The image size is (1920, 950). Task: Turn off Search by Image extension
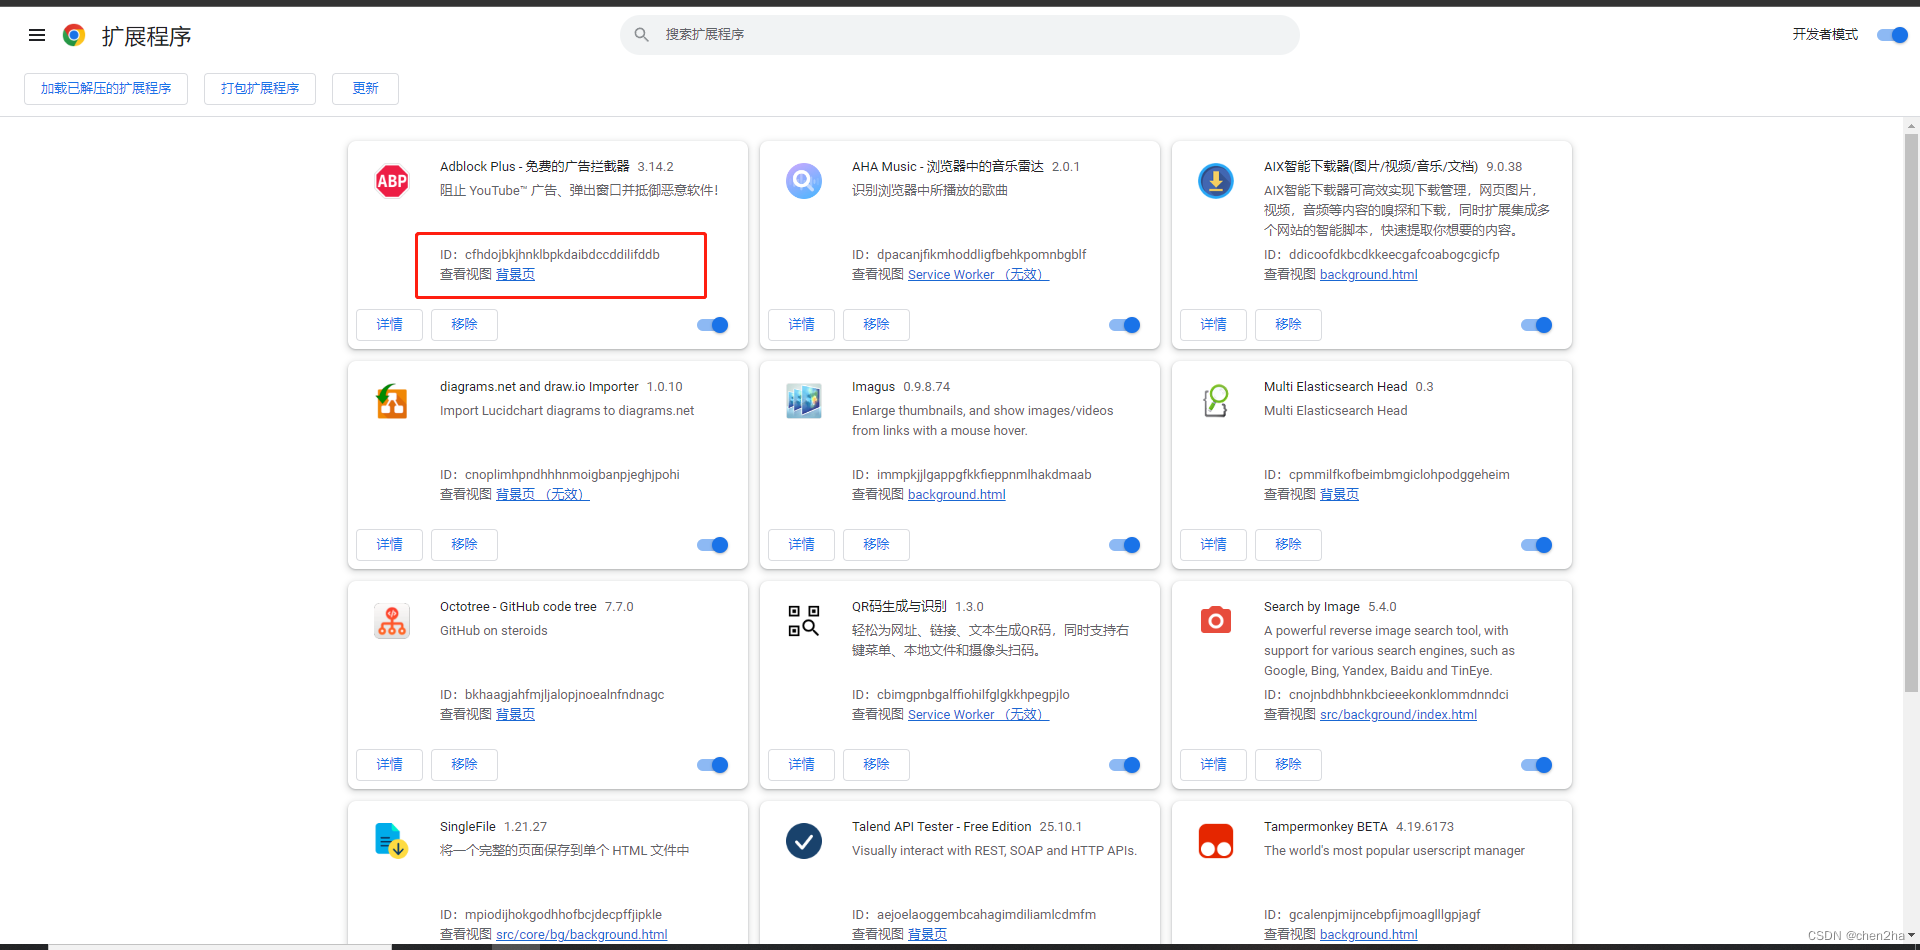pos(1537,765)
